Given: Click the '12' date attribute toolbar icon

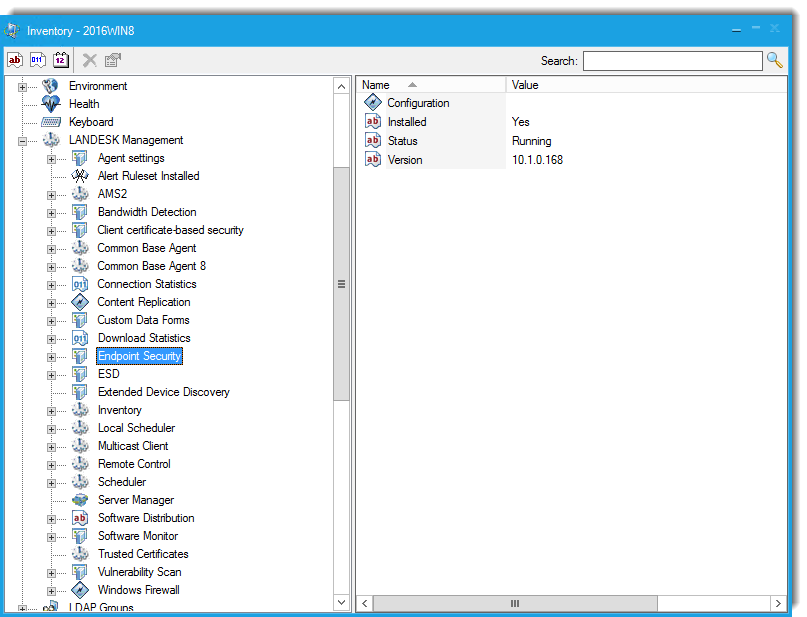Looking at the screenshot, I should coord(60,60).
